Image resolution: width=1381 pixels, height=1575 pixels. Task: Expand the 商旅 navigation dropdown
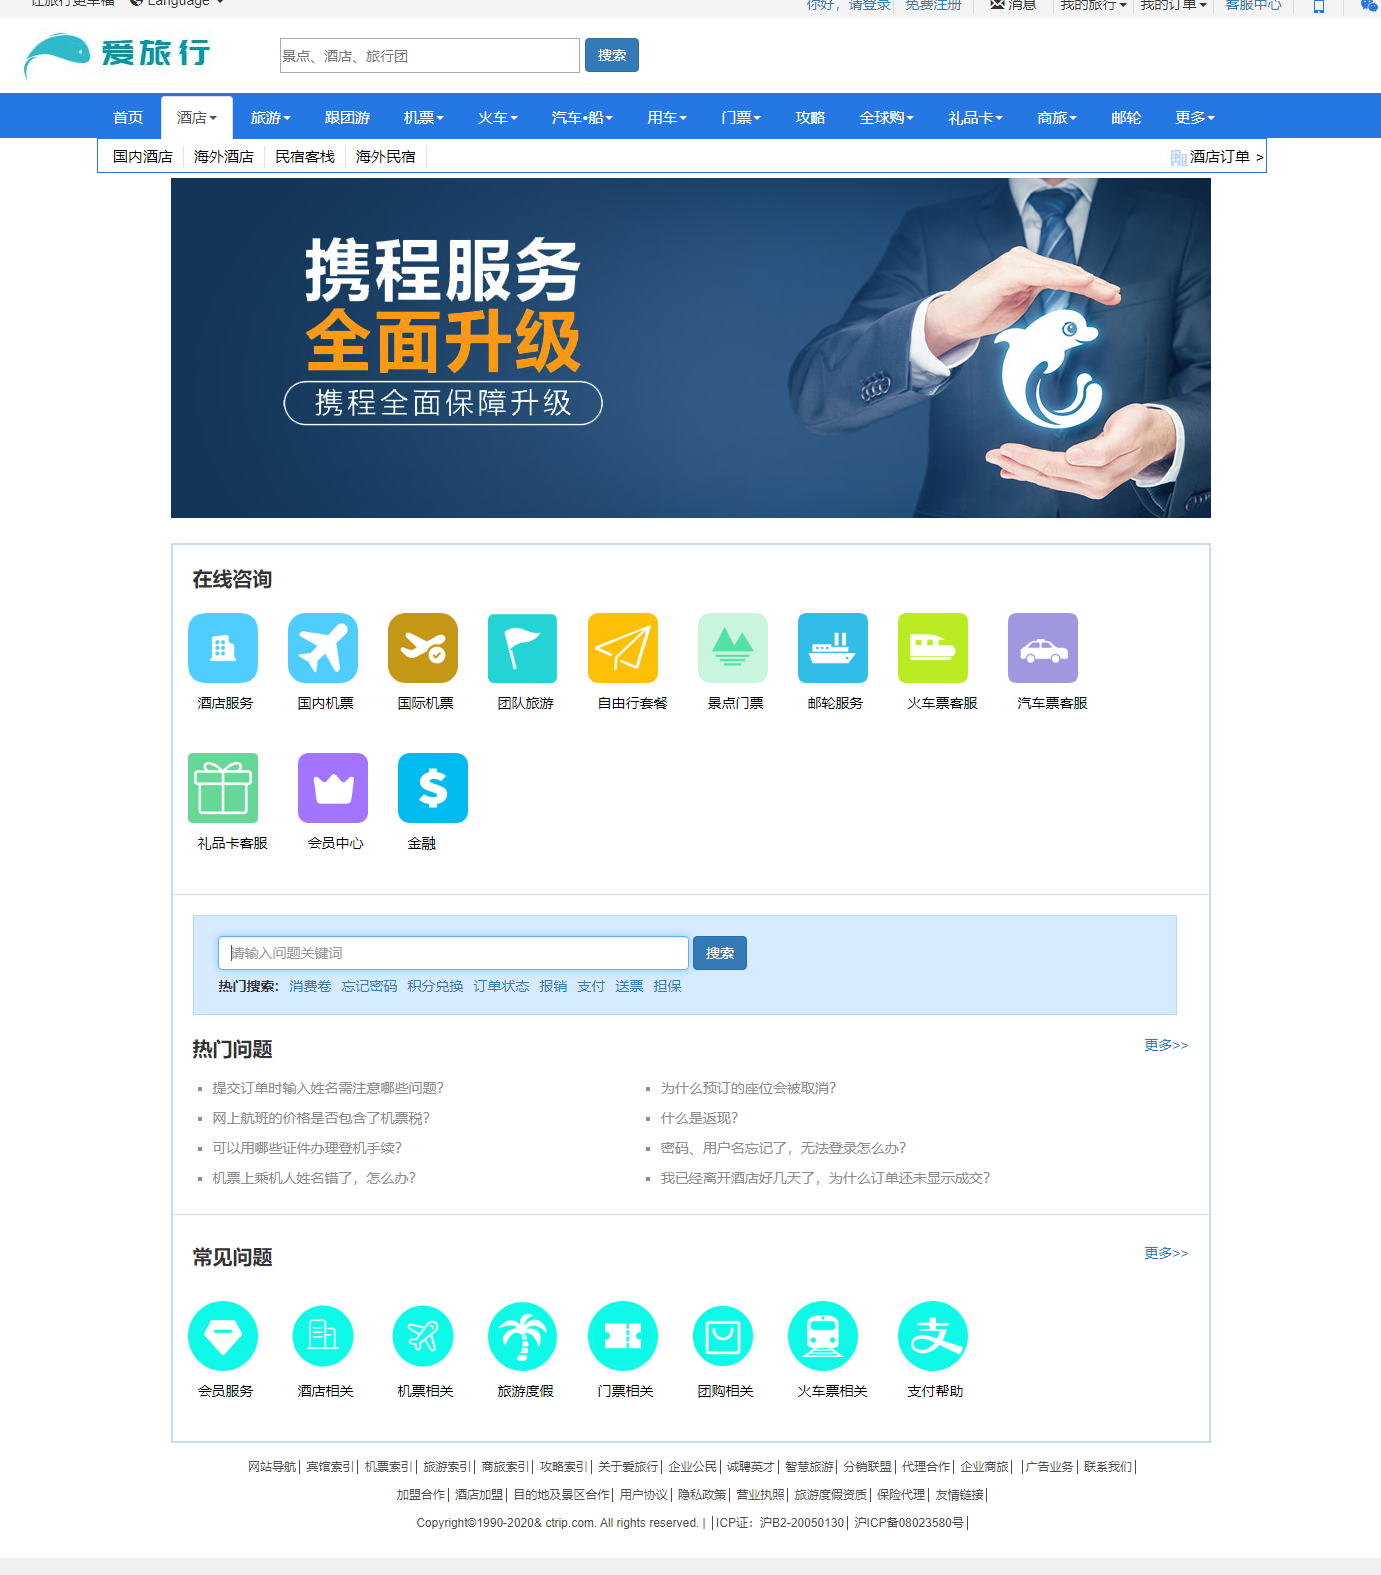pyautogui.click(x=1057, y=117)
